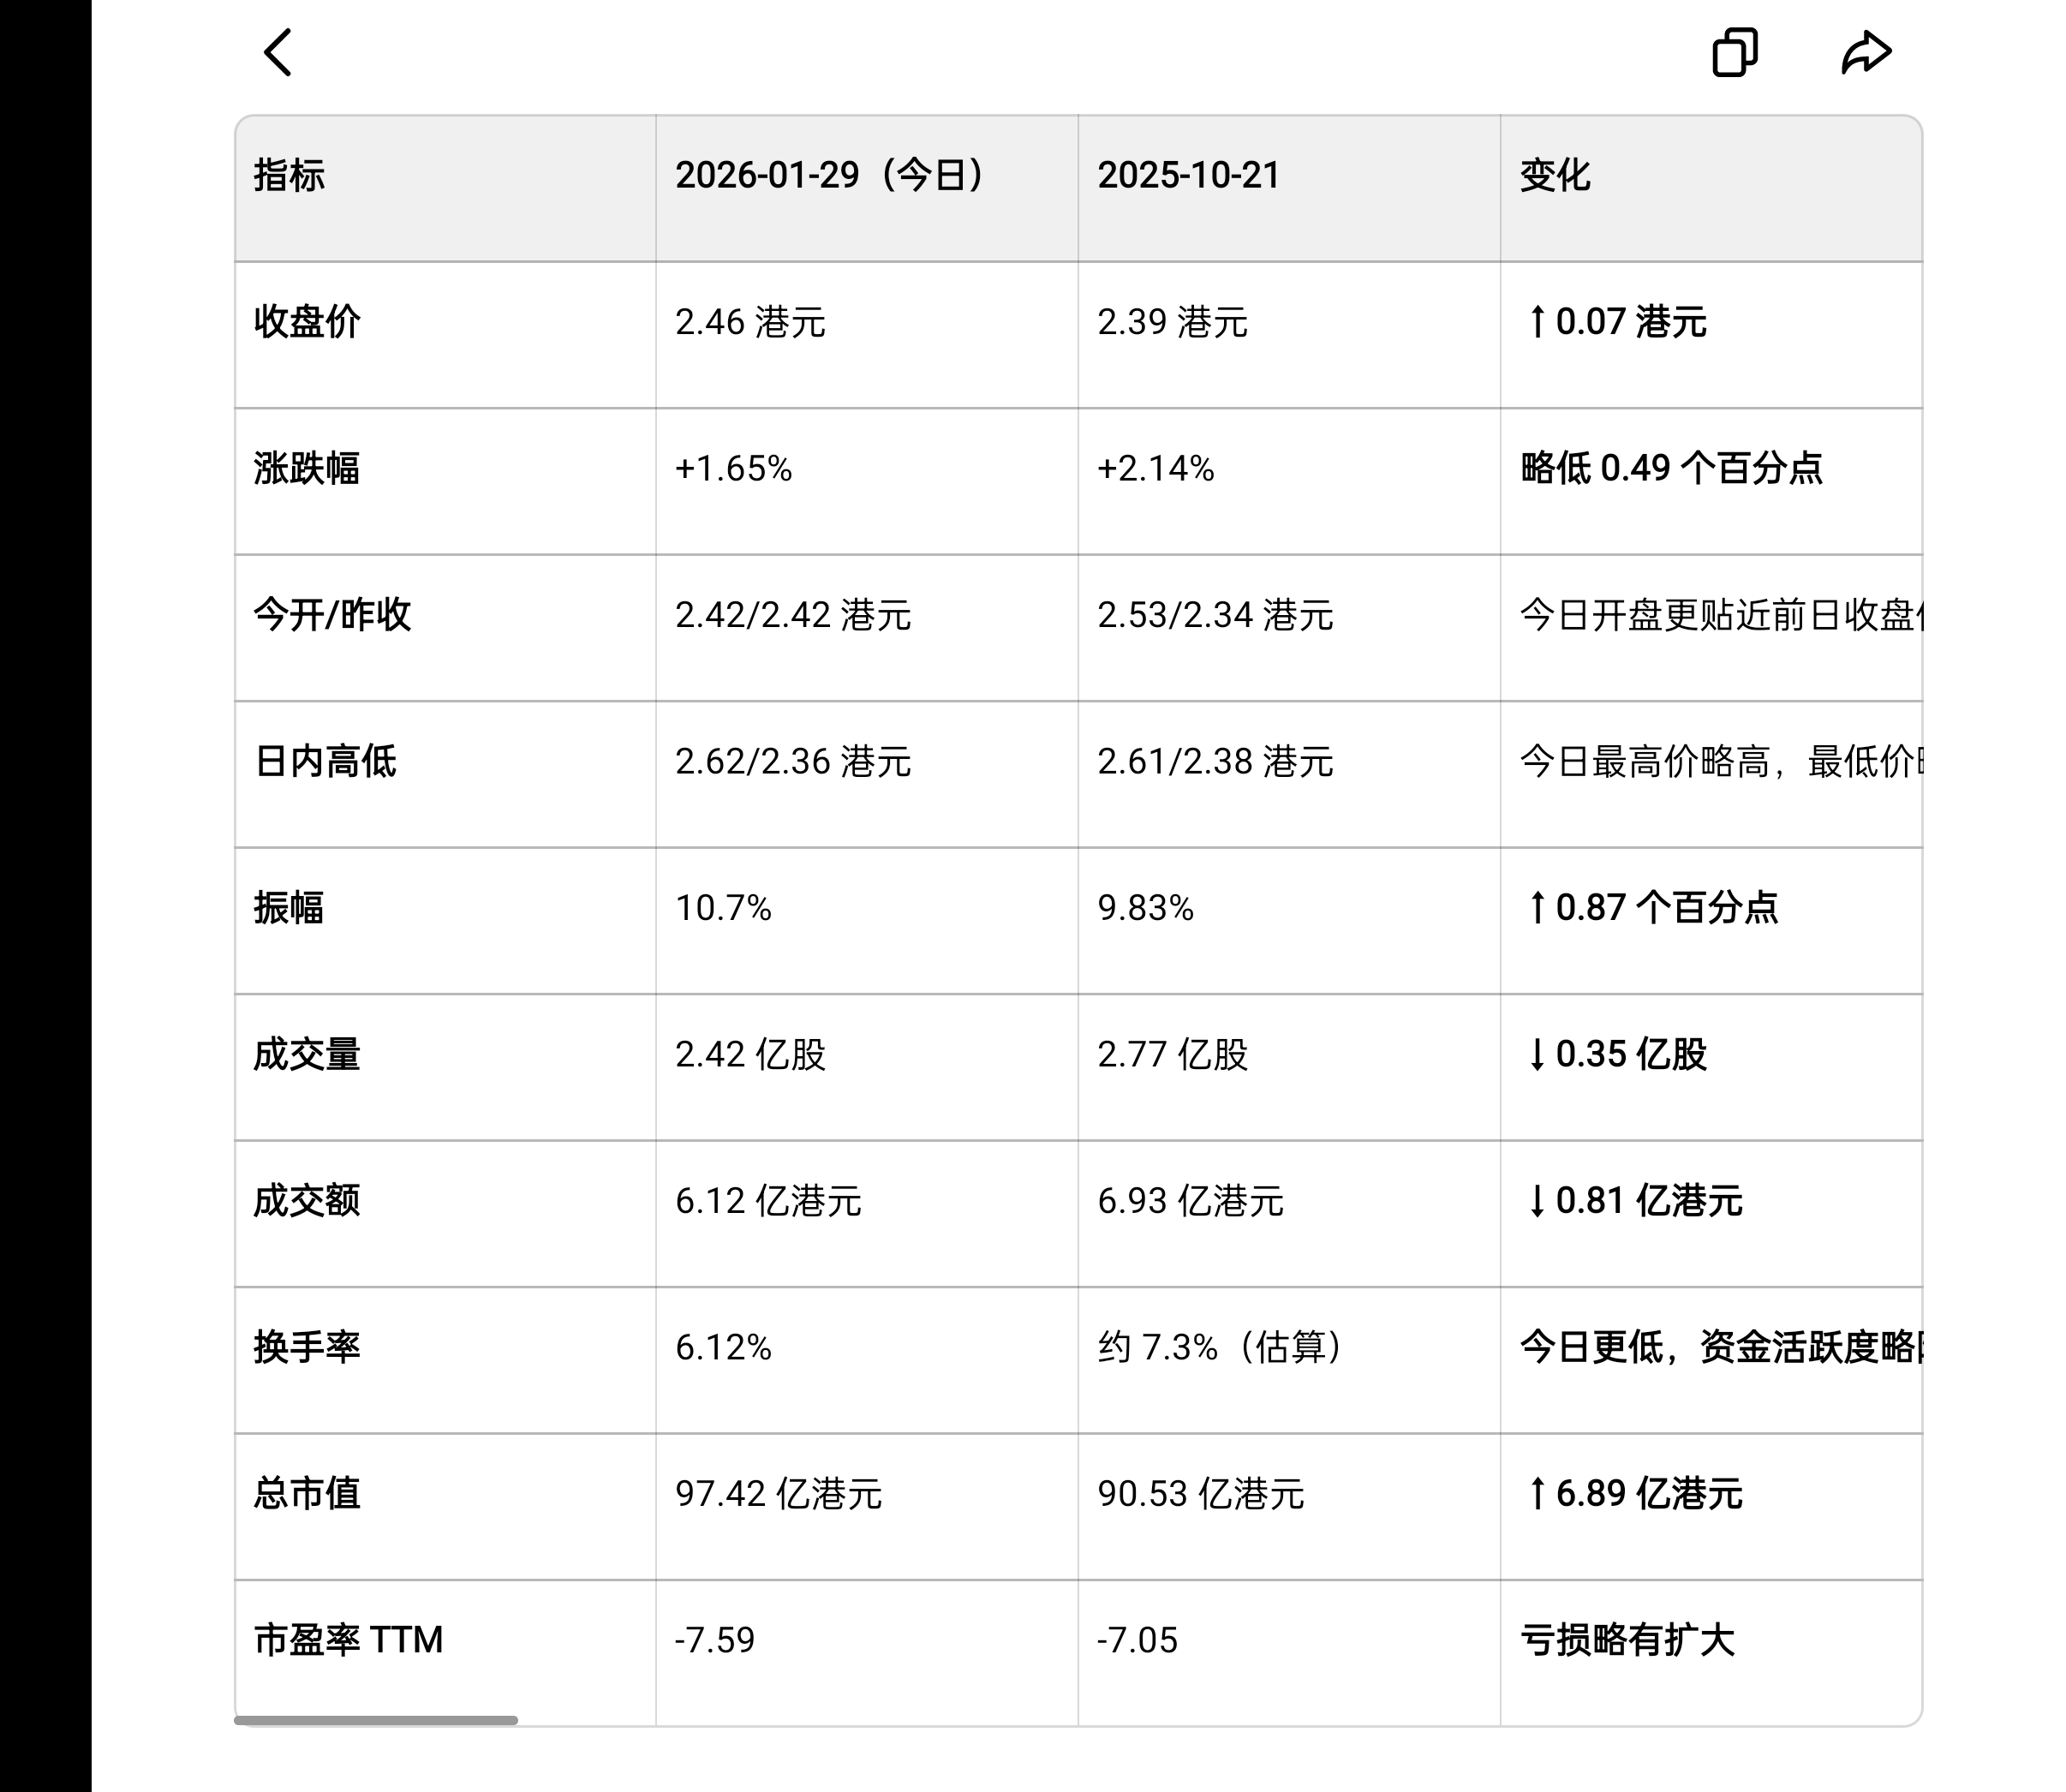Image resolution: width=2066 pixels, height=1792 pixels.
Task: Click the 振幅 10.7% value cell
Action: click(x=723, y=908)
